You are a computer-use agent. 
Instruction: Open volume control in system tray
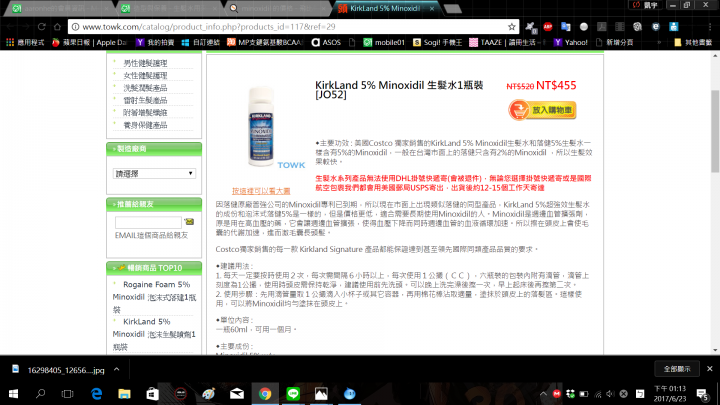(610, 394)
